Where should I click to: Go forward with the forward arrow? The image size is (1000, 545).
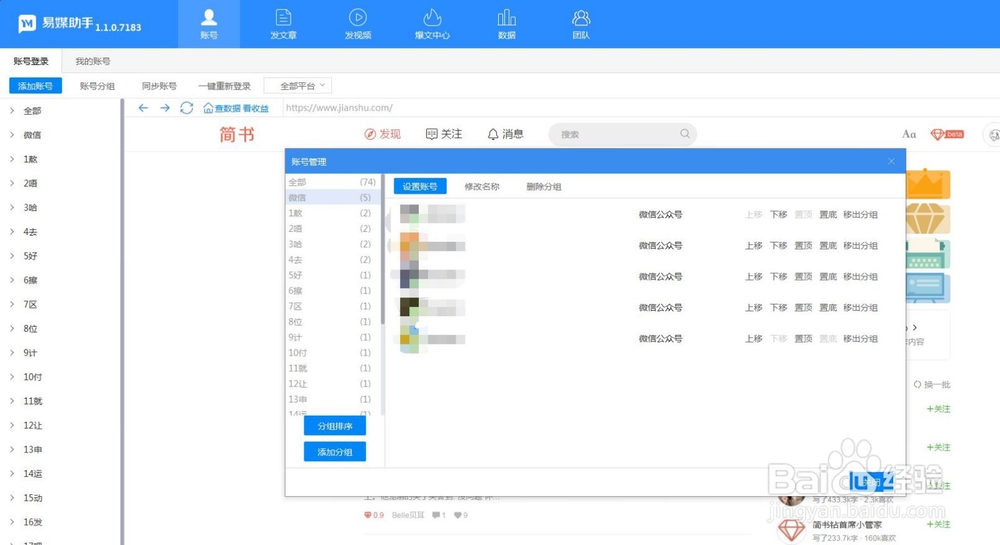pyautogui.click(x=165, y=108)
